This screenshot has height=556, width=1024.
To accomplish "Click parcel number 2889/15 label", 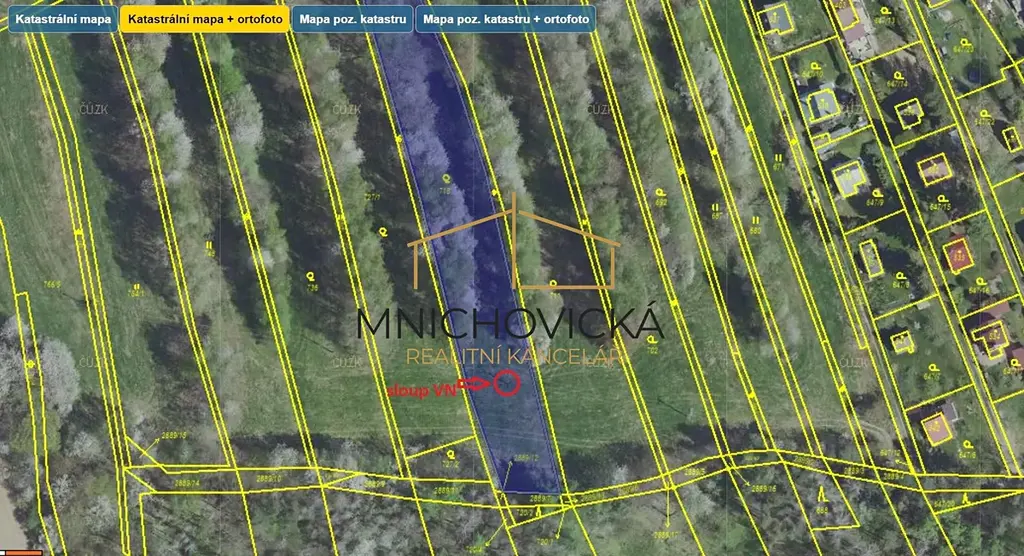I will tap(174, 435).
